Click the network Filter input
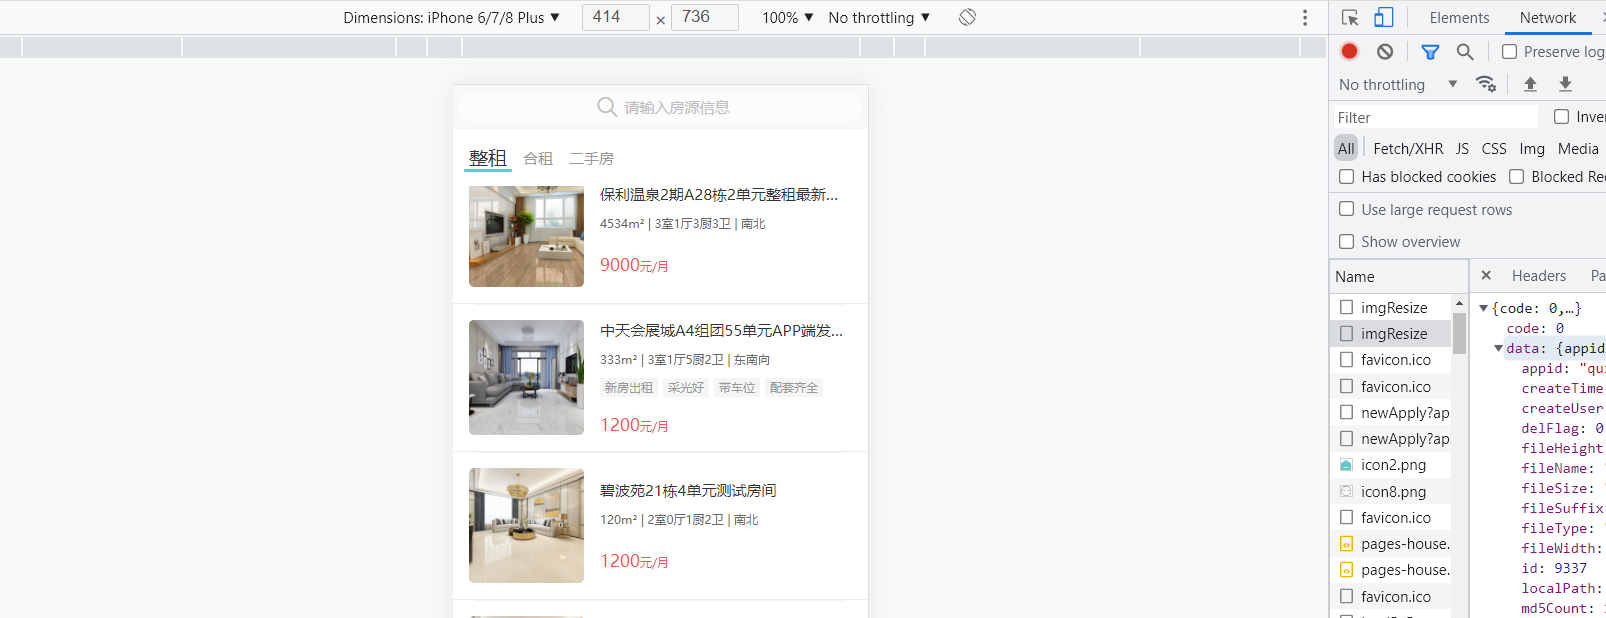1606x618 pixels. point(1436,117)
